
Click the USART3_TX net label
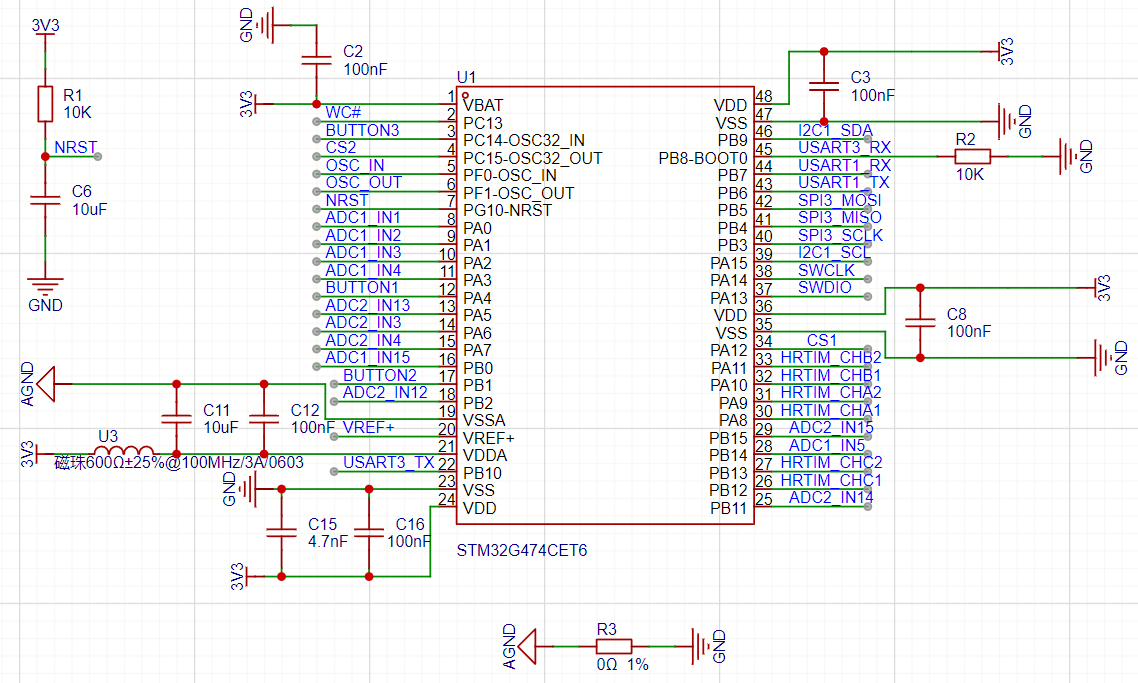click(388, 462)
